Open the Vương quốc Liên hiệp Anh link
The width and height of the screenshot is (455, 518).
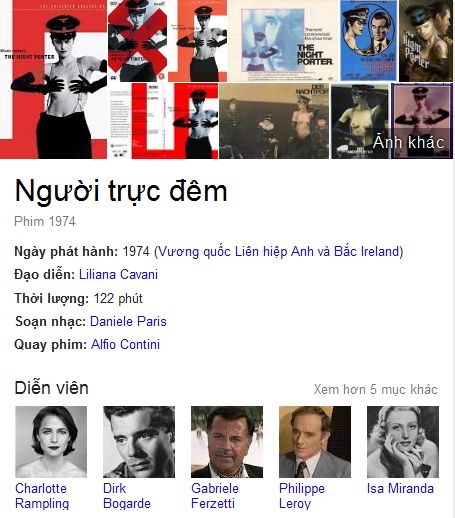(279, 251)
